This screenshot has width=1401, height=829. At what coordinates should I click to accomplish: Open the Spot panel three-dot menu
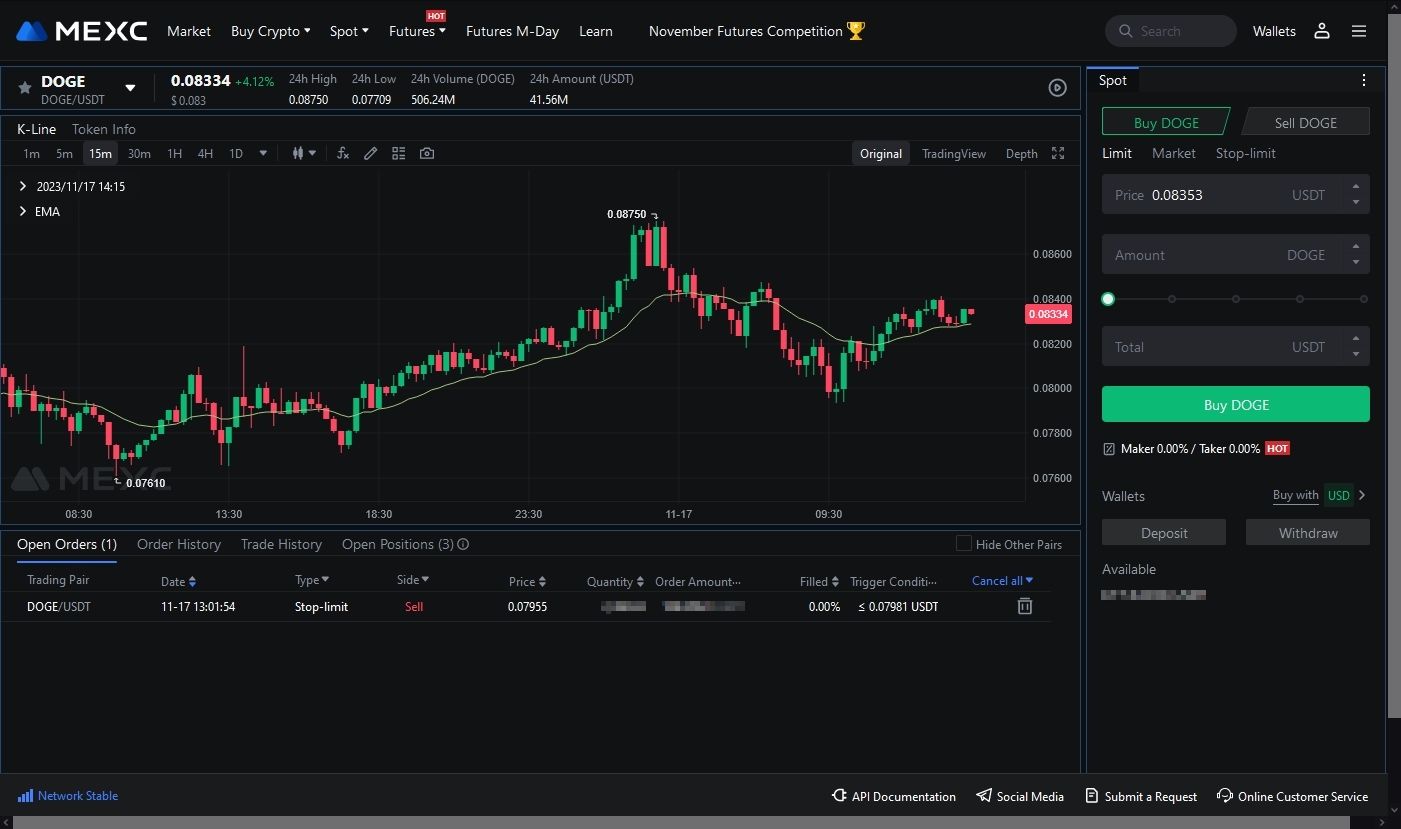[1364, 80]
